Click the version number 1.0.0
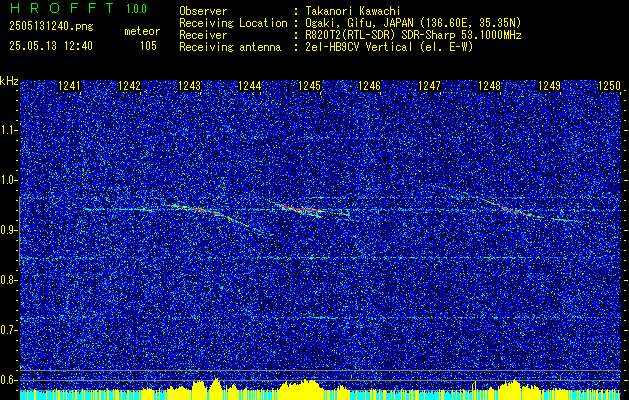 pyautogui.click(x=136, y=9)
